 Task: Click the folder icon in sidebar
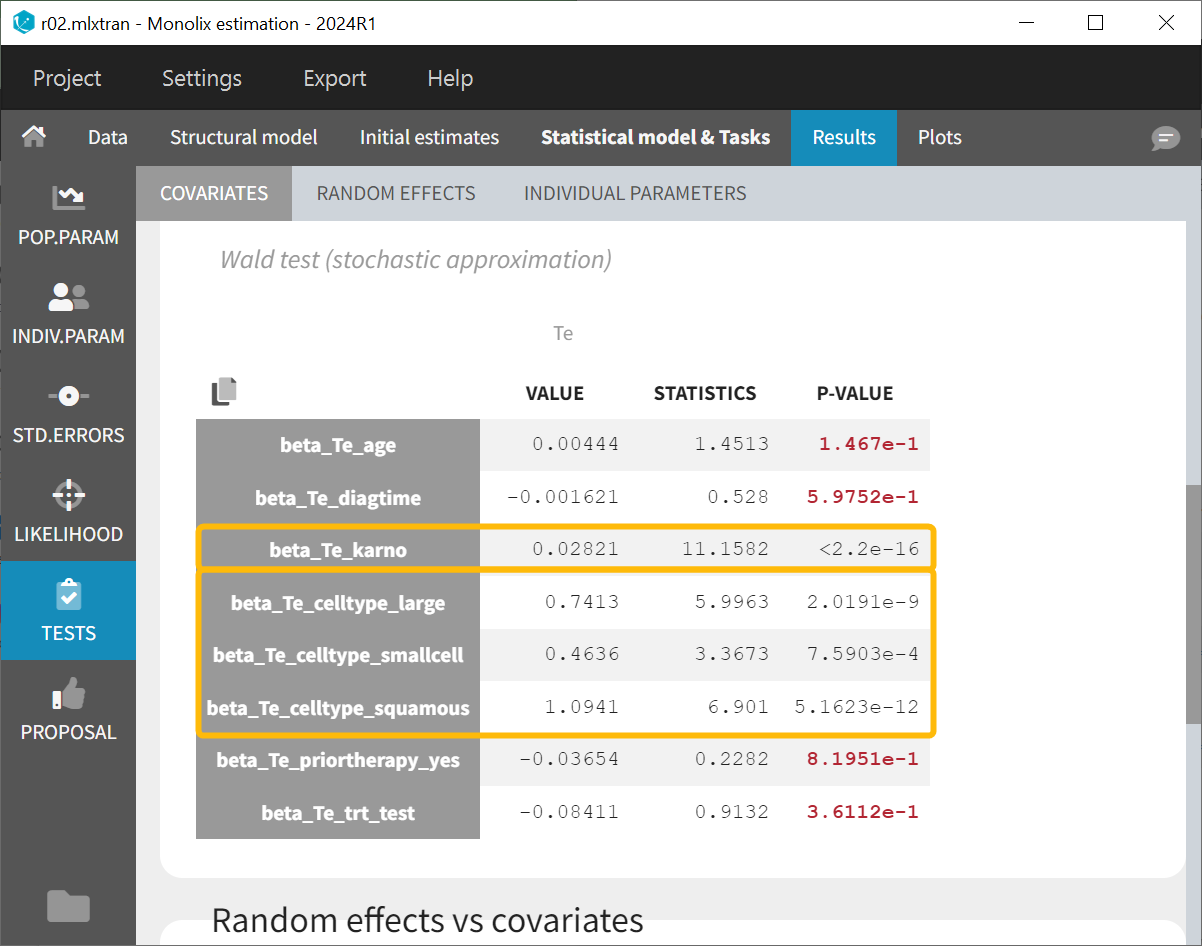68,906
